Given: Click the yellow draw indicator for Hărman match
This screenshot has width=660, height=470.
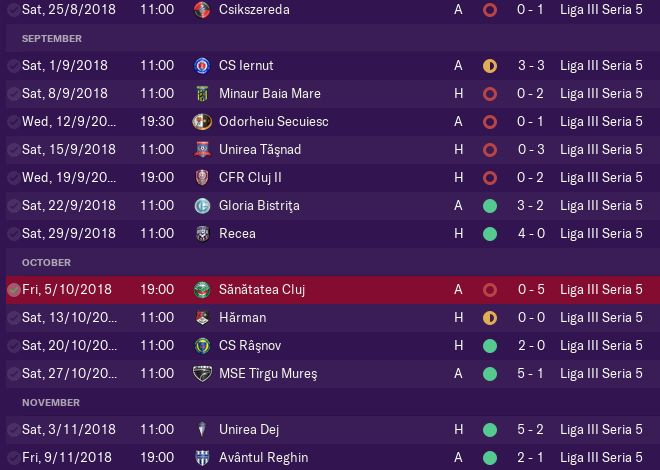Looking at the screenshot, I should tap(490, 318).
